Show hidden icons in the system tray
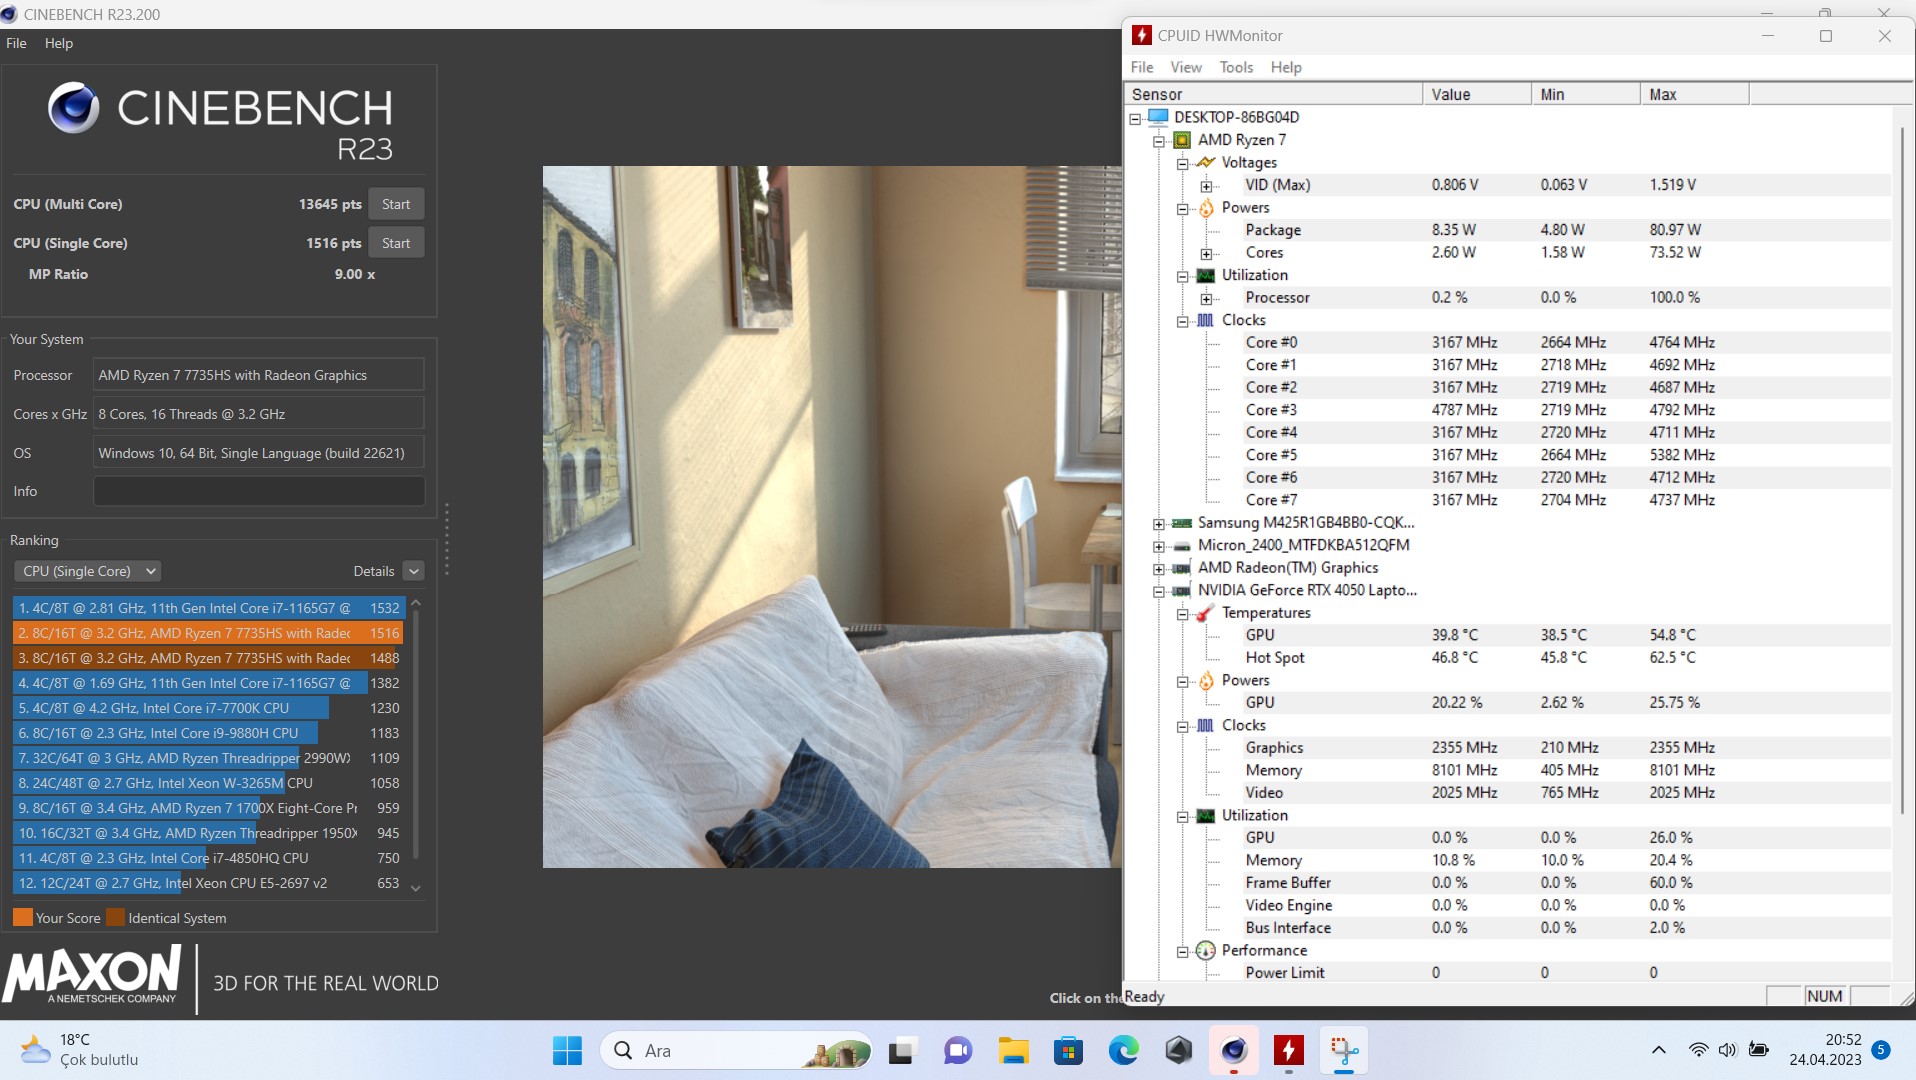Screen dimensions: 1916x1080 click(1658, 1050)
